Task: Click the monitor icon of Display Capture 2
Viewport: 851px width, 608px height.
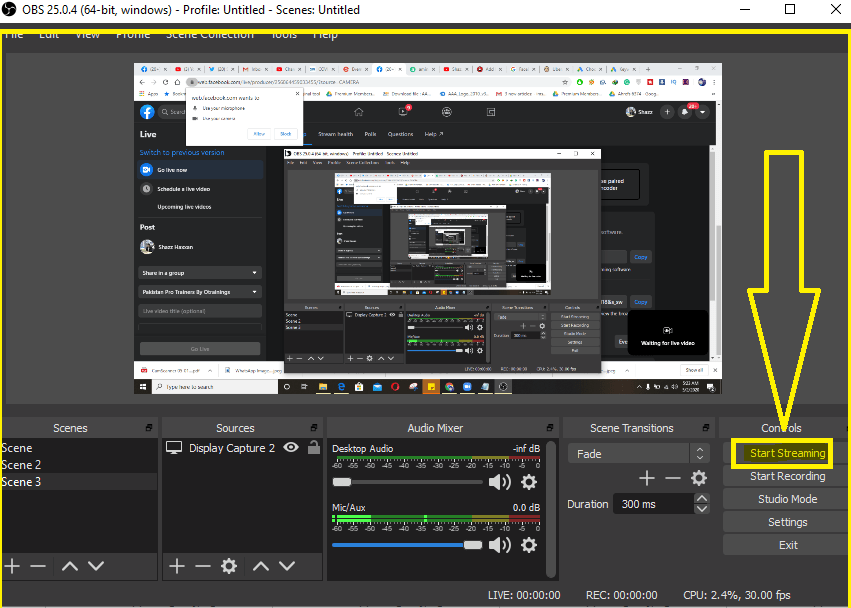Action: 174,448
